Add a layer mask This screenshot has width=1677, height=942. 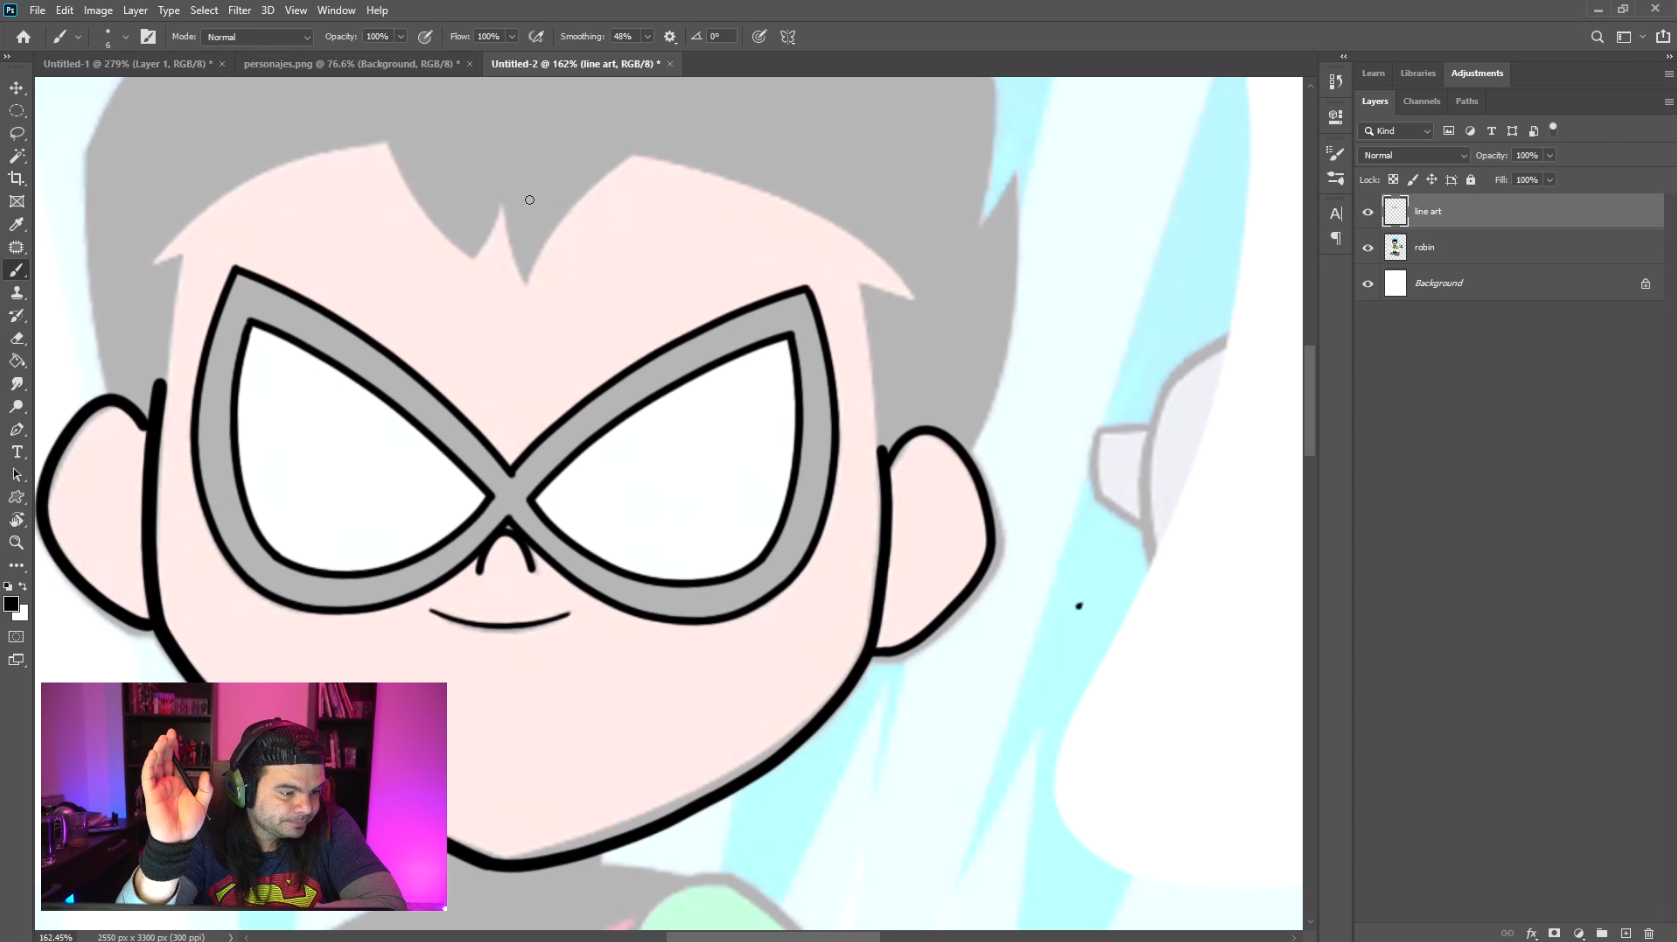click(x=1554, y=933)
